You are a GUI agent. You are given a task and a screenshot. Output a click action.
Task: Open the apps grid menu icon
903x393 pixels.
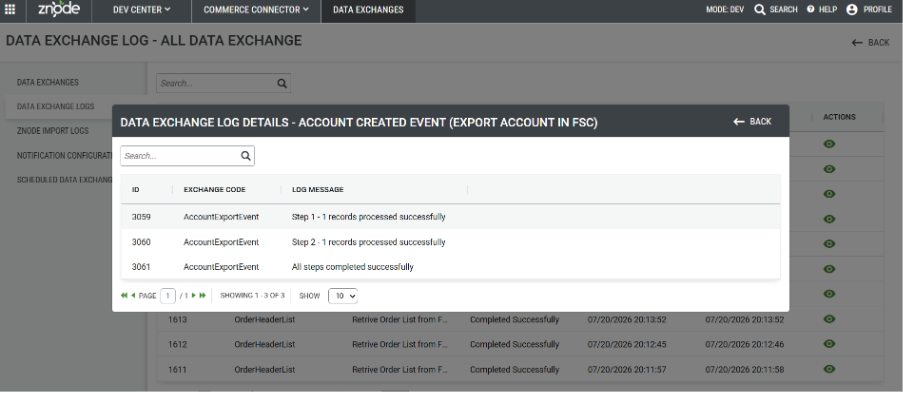(x=10, y=9)
